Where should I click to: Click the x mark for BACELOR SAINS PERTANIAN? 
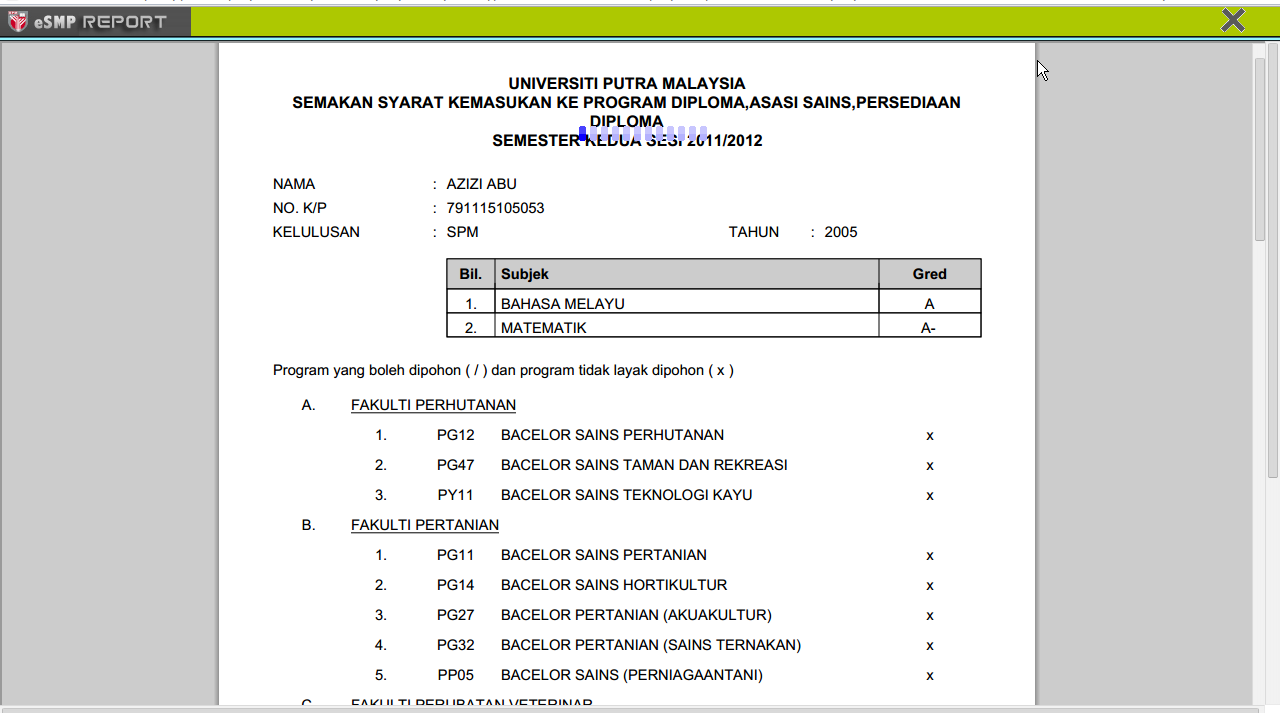click(930, 556)
